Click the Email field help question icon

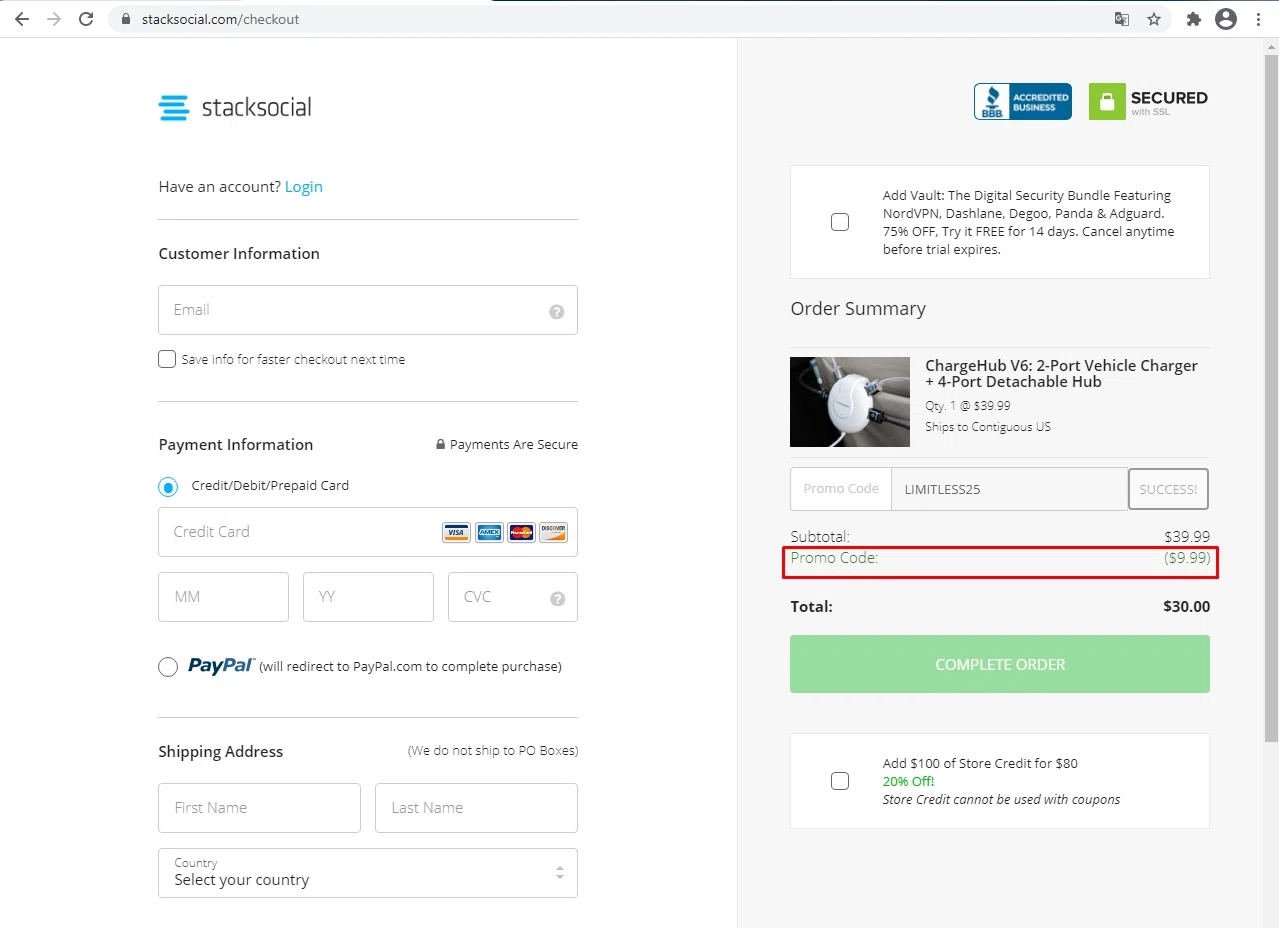tap(557, 312)
